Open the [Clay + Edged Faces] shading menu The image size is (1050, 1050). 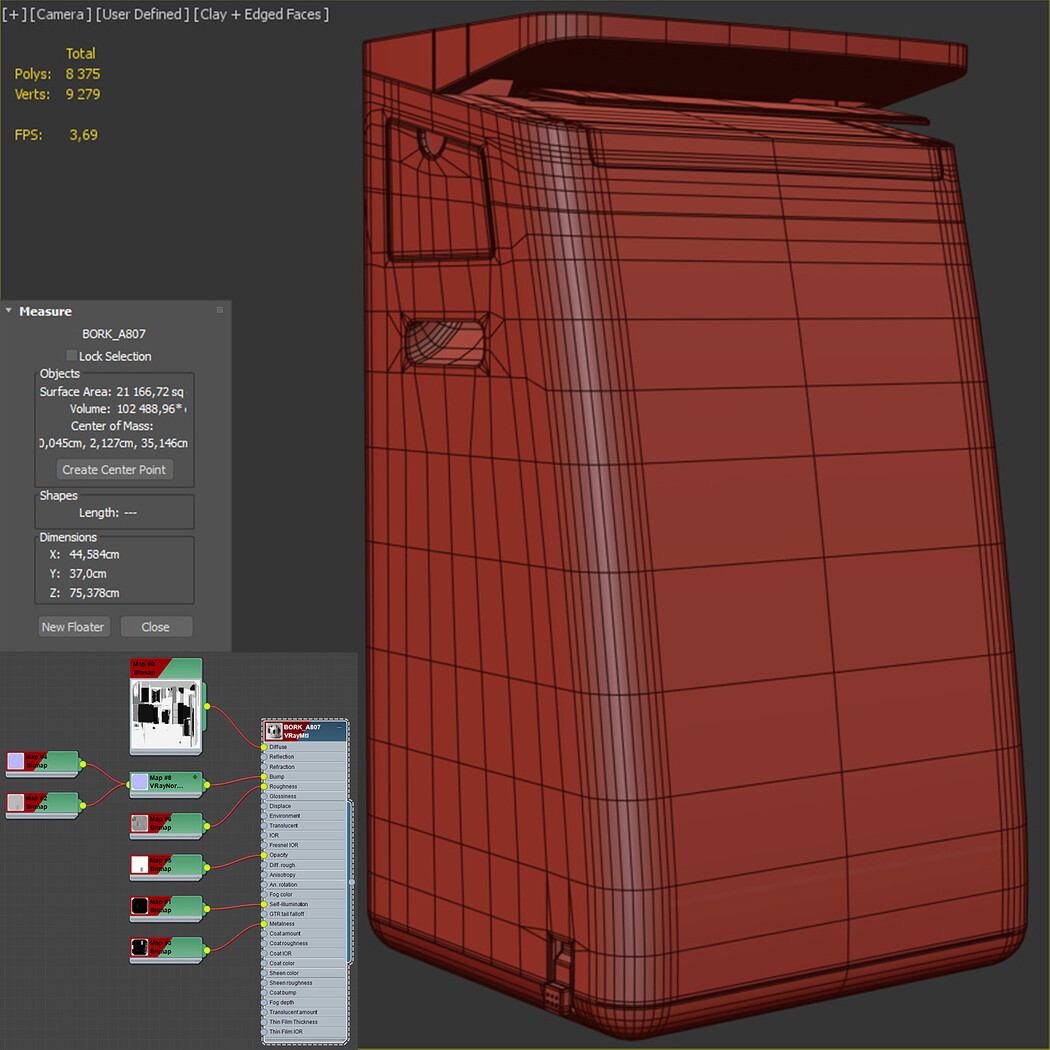click(261, 14)
